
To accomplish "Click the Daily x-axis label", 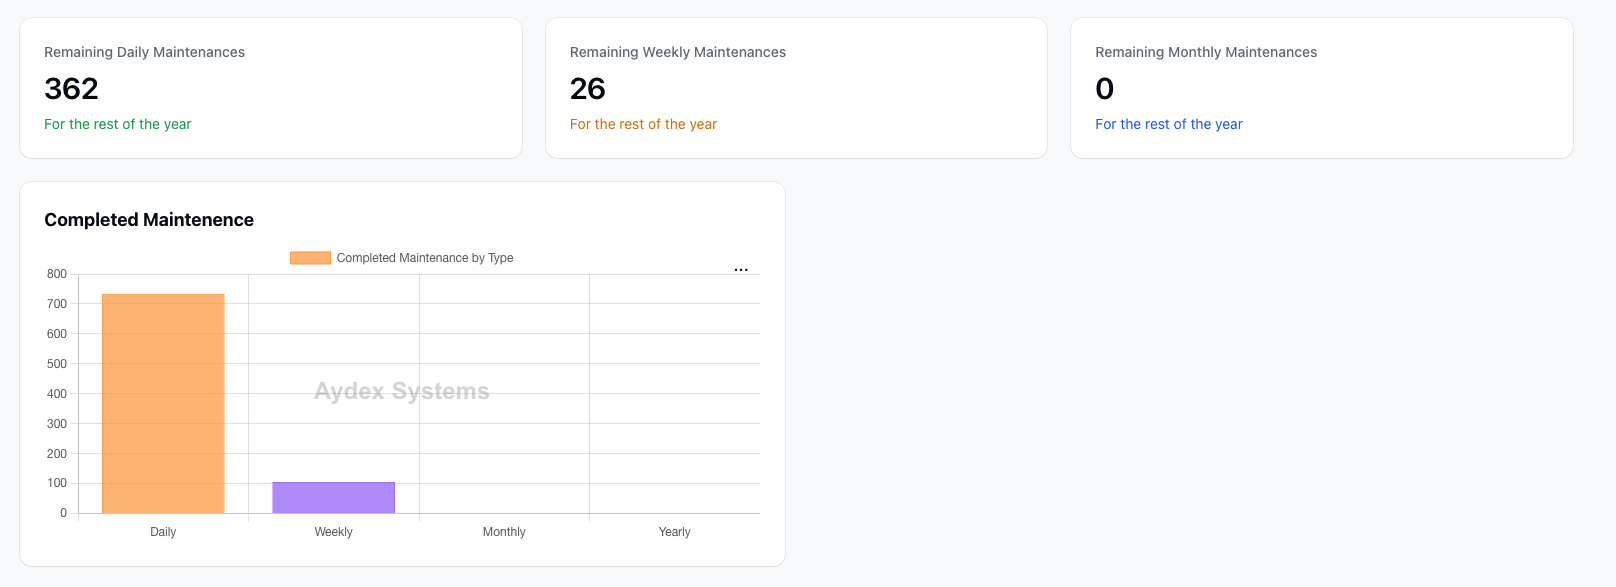I will 163,532.
